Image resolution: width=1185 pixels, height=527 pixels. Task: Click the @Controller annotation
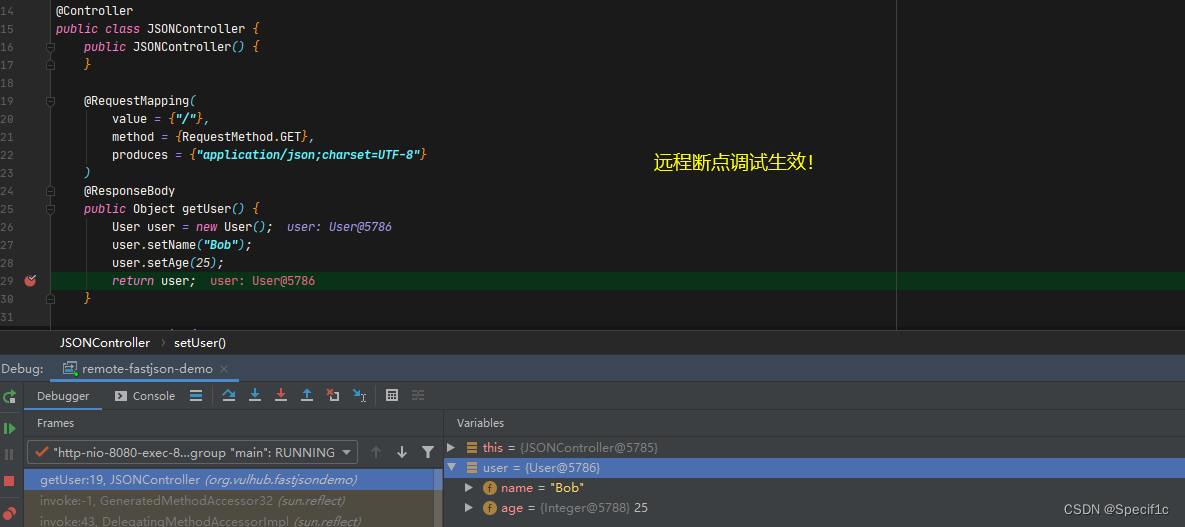pyautogui.click(x=94, y=11)
